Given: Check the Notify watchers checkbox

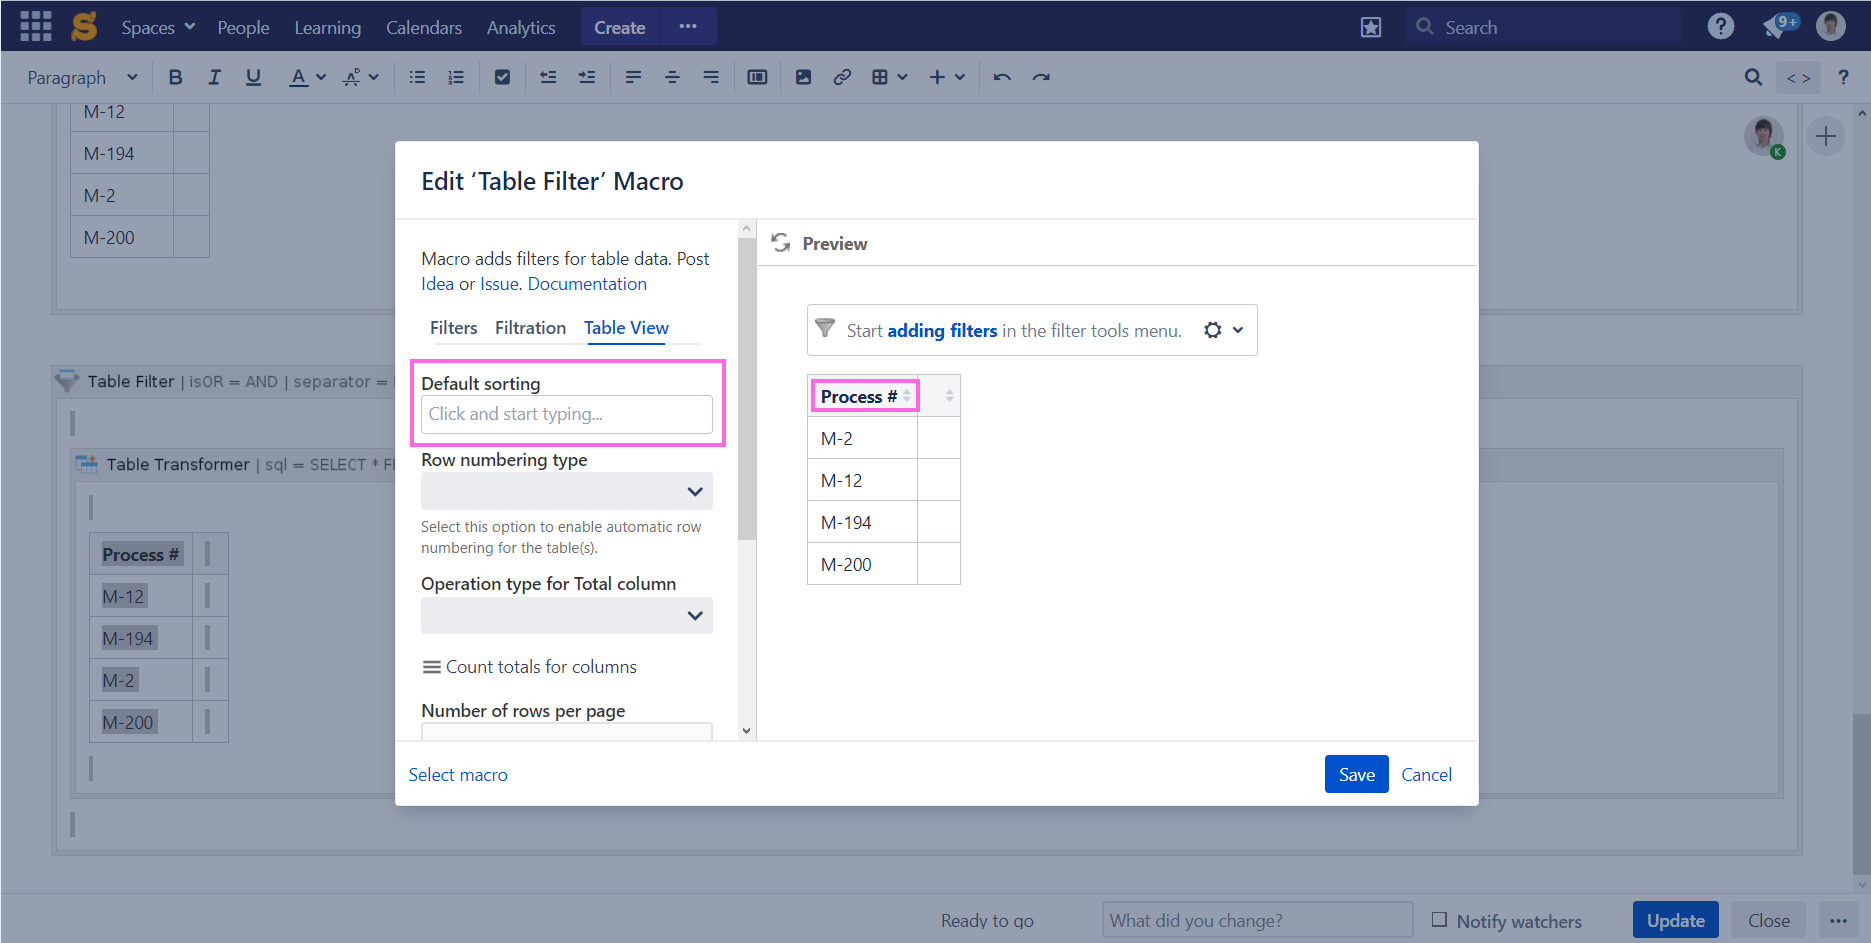Looking at the screenshot, I should (x=1440, y=919).
